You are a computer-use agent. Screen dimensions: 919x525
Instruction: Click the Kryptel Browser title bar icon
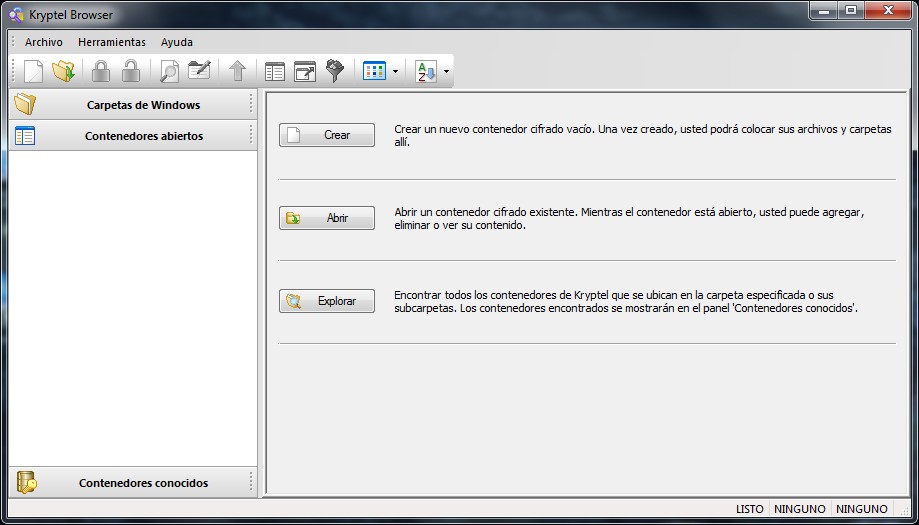pyautogui.click(x=16, y=14)
